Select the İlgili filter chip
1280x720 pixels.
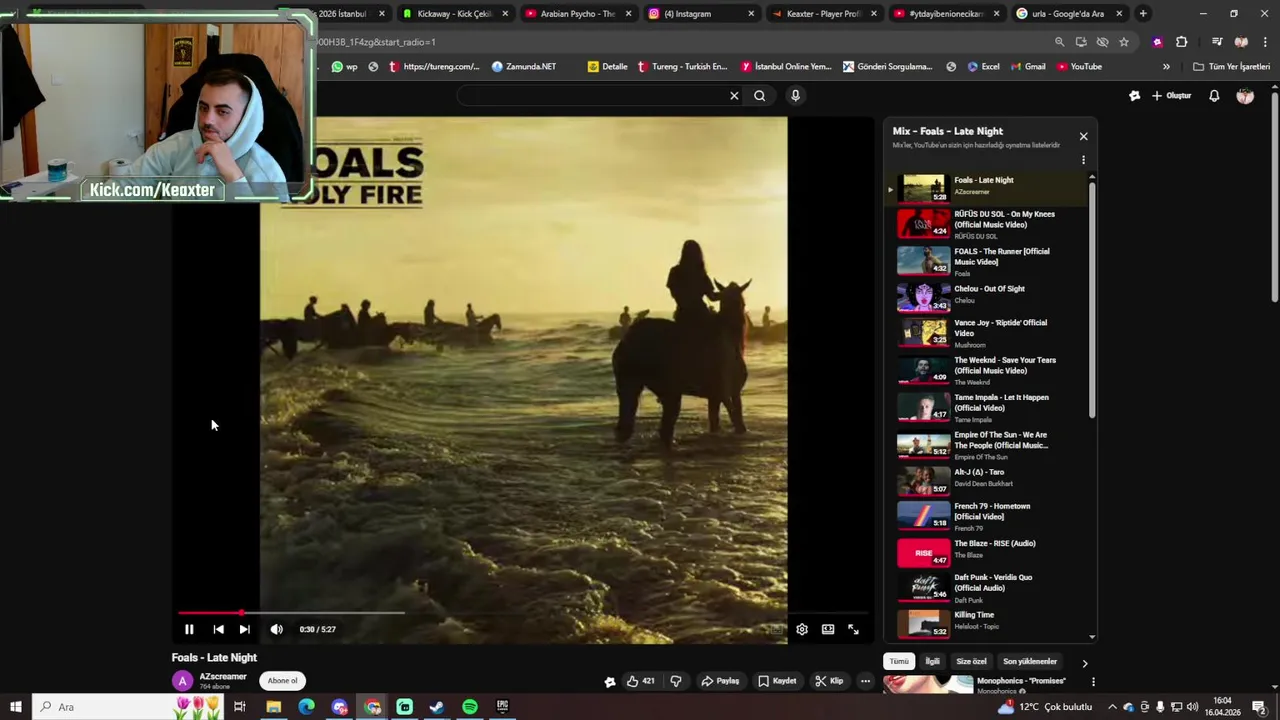click(x=932, y=662)
